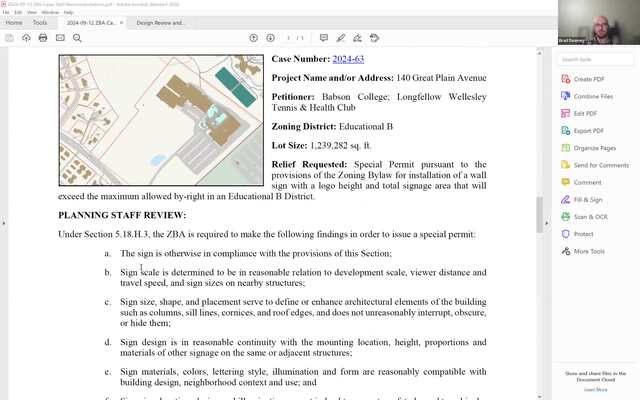This screenshot has width=640, height=400.
Task: Click the Save file icon in toolbar
Action: pos(9,38)
